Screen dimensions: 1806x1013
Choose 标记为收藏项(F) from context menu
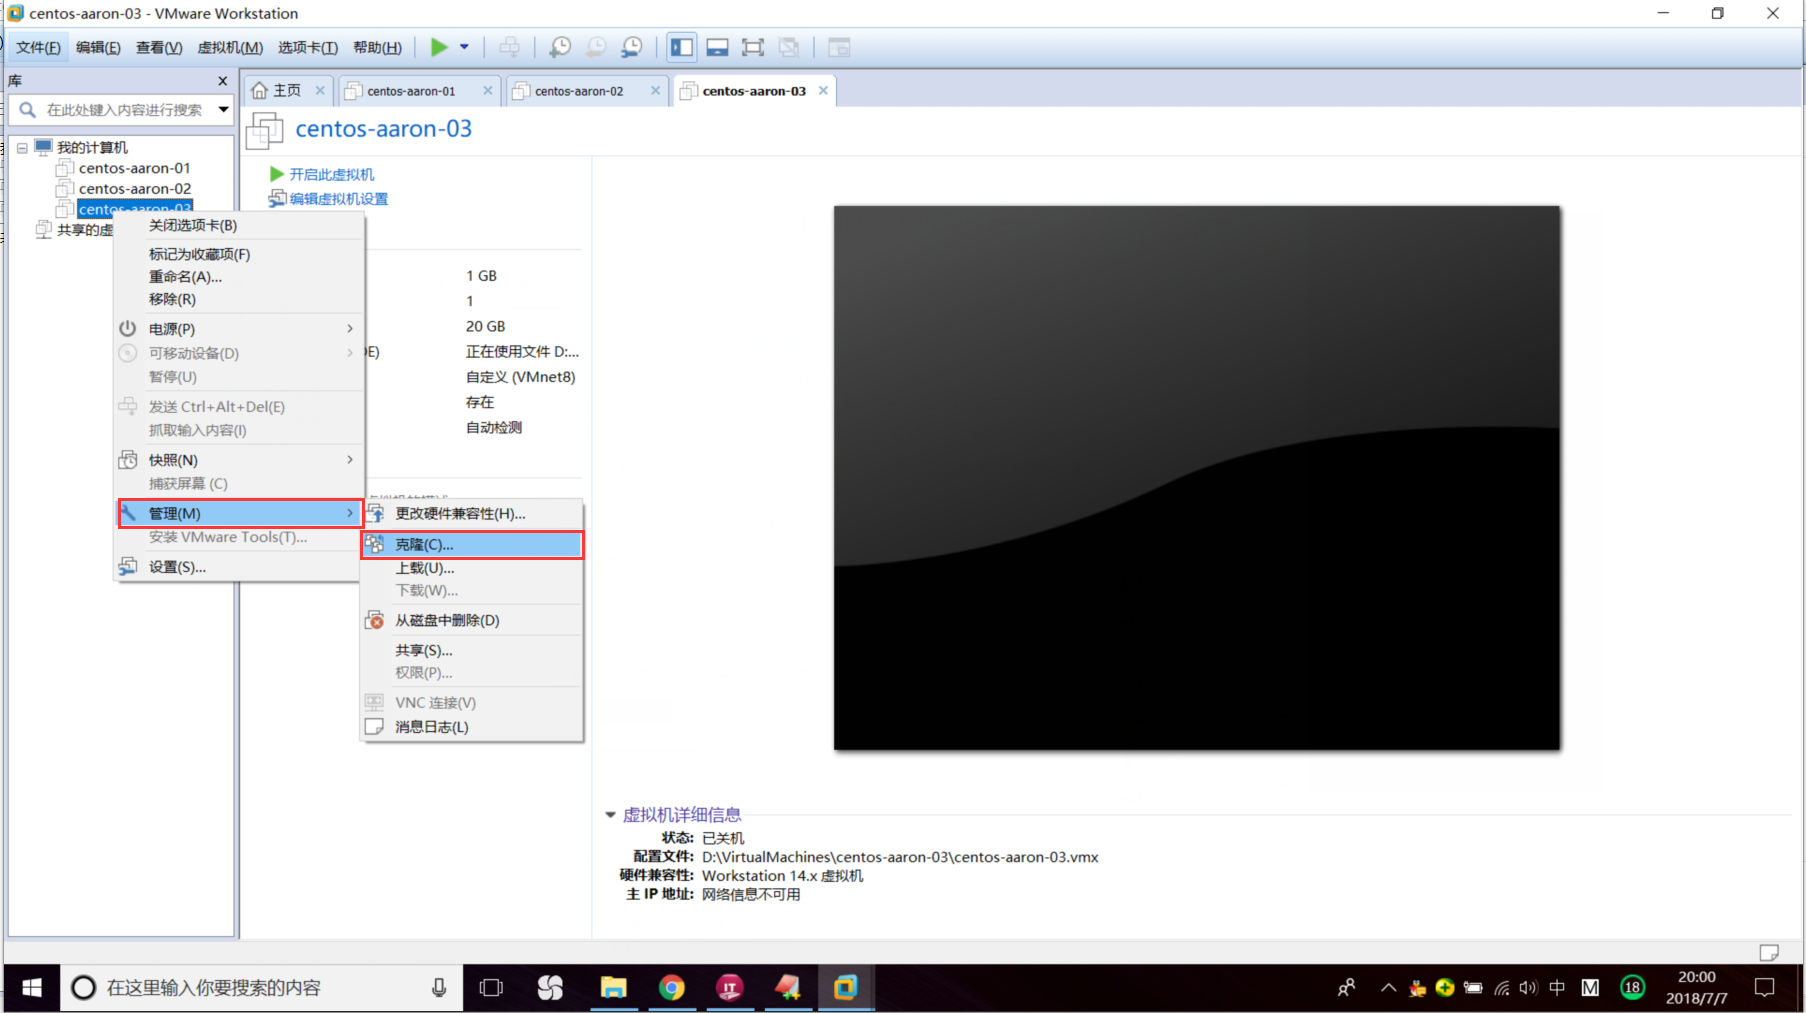[x=239, y=254]
